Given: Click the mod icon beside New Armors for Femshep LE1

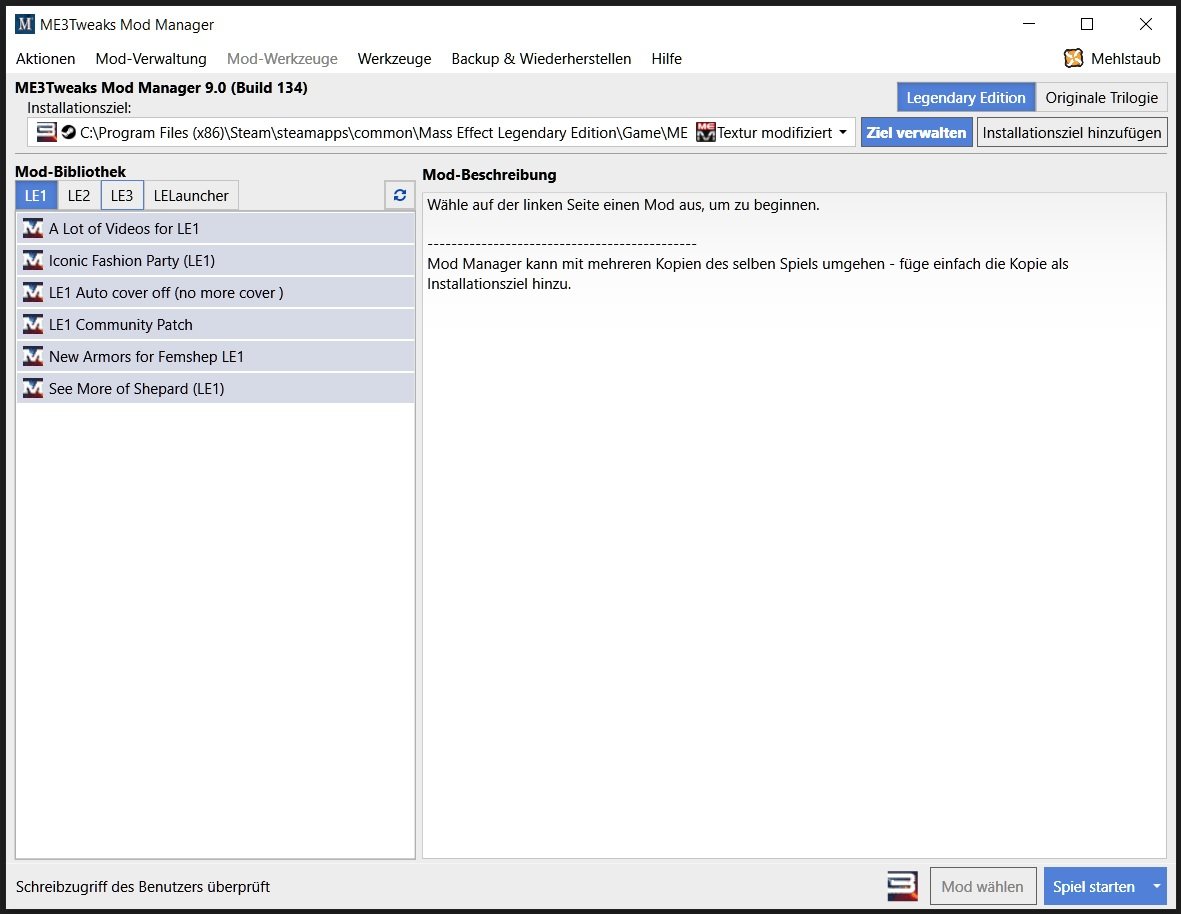Looking at the screenshot, I should [x=32, y=356].
